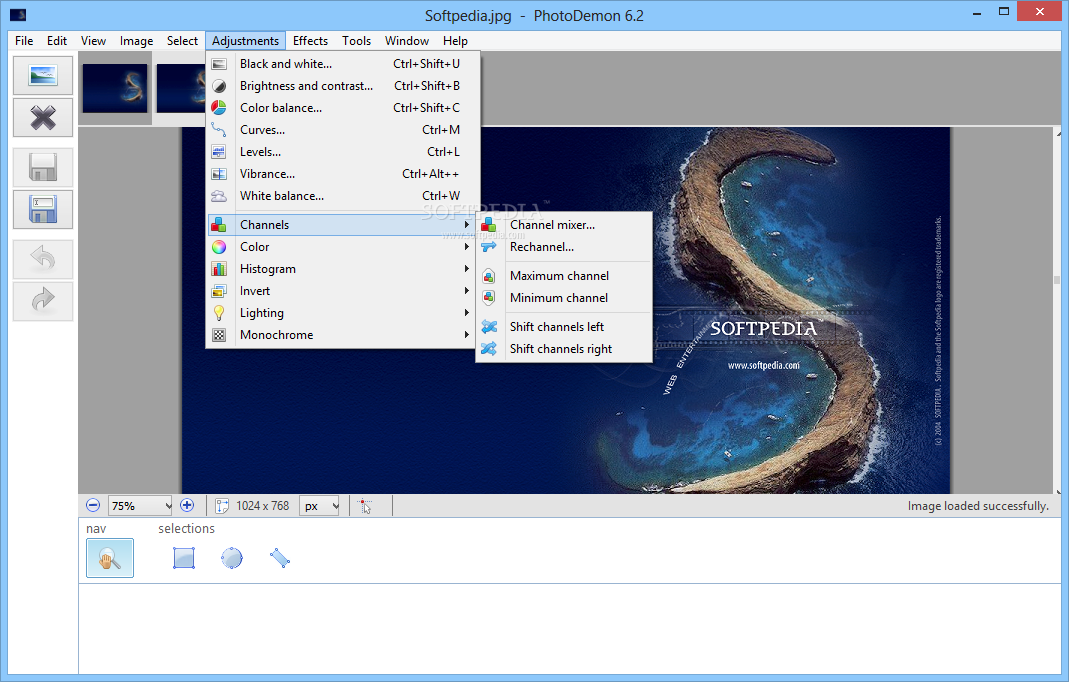Screen dimensions: 1069x682
Task: Open the Select menu
Action: pos(182,41)
